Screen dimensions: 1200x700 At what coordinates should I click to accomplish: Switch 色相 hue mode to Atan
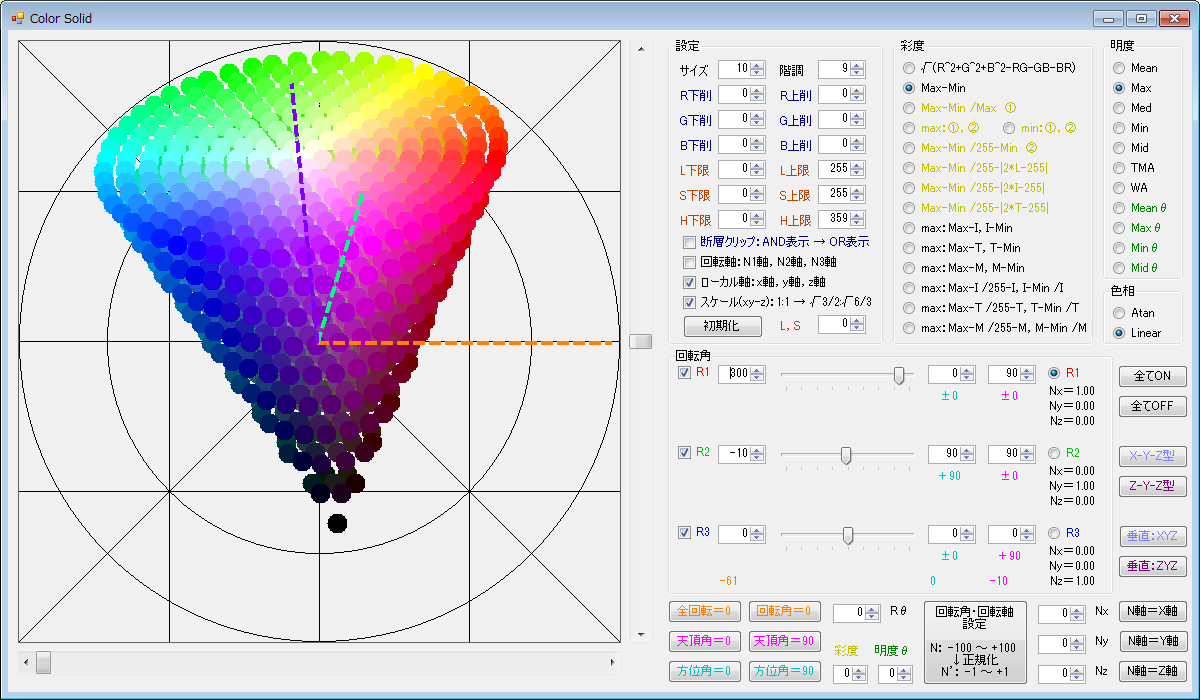pos(1120,313)
